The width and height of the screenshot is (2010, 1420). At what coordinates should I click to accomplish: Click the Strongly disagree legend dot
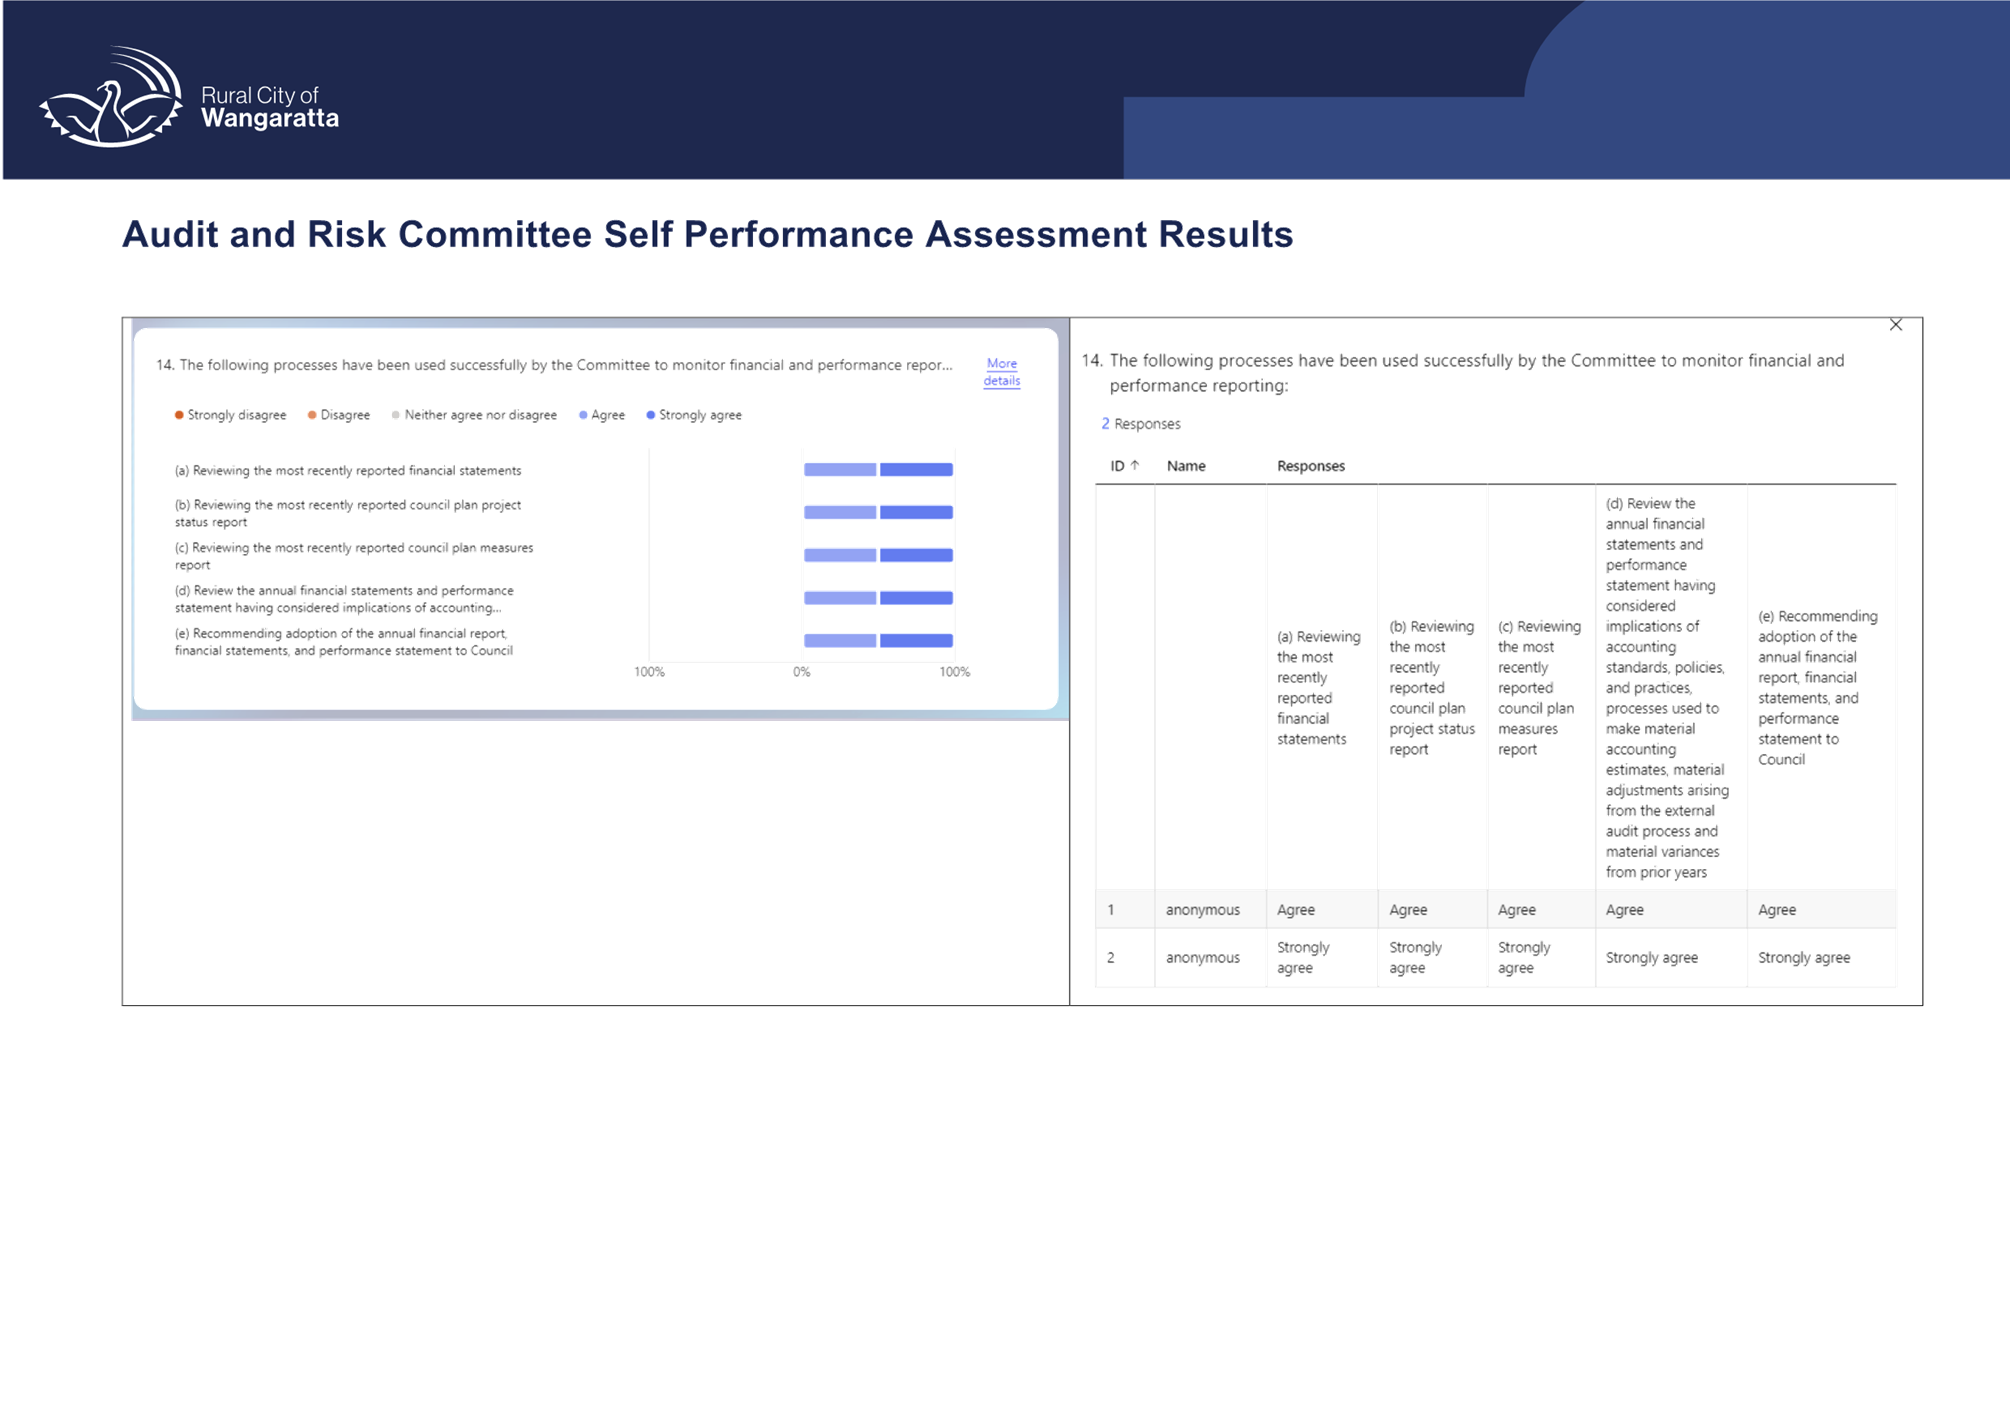point(179,415)
